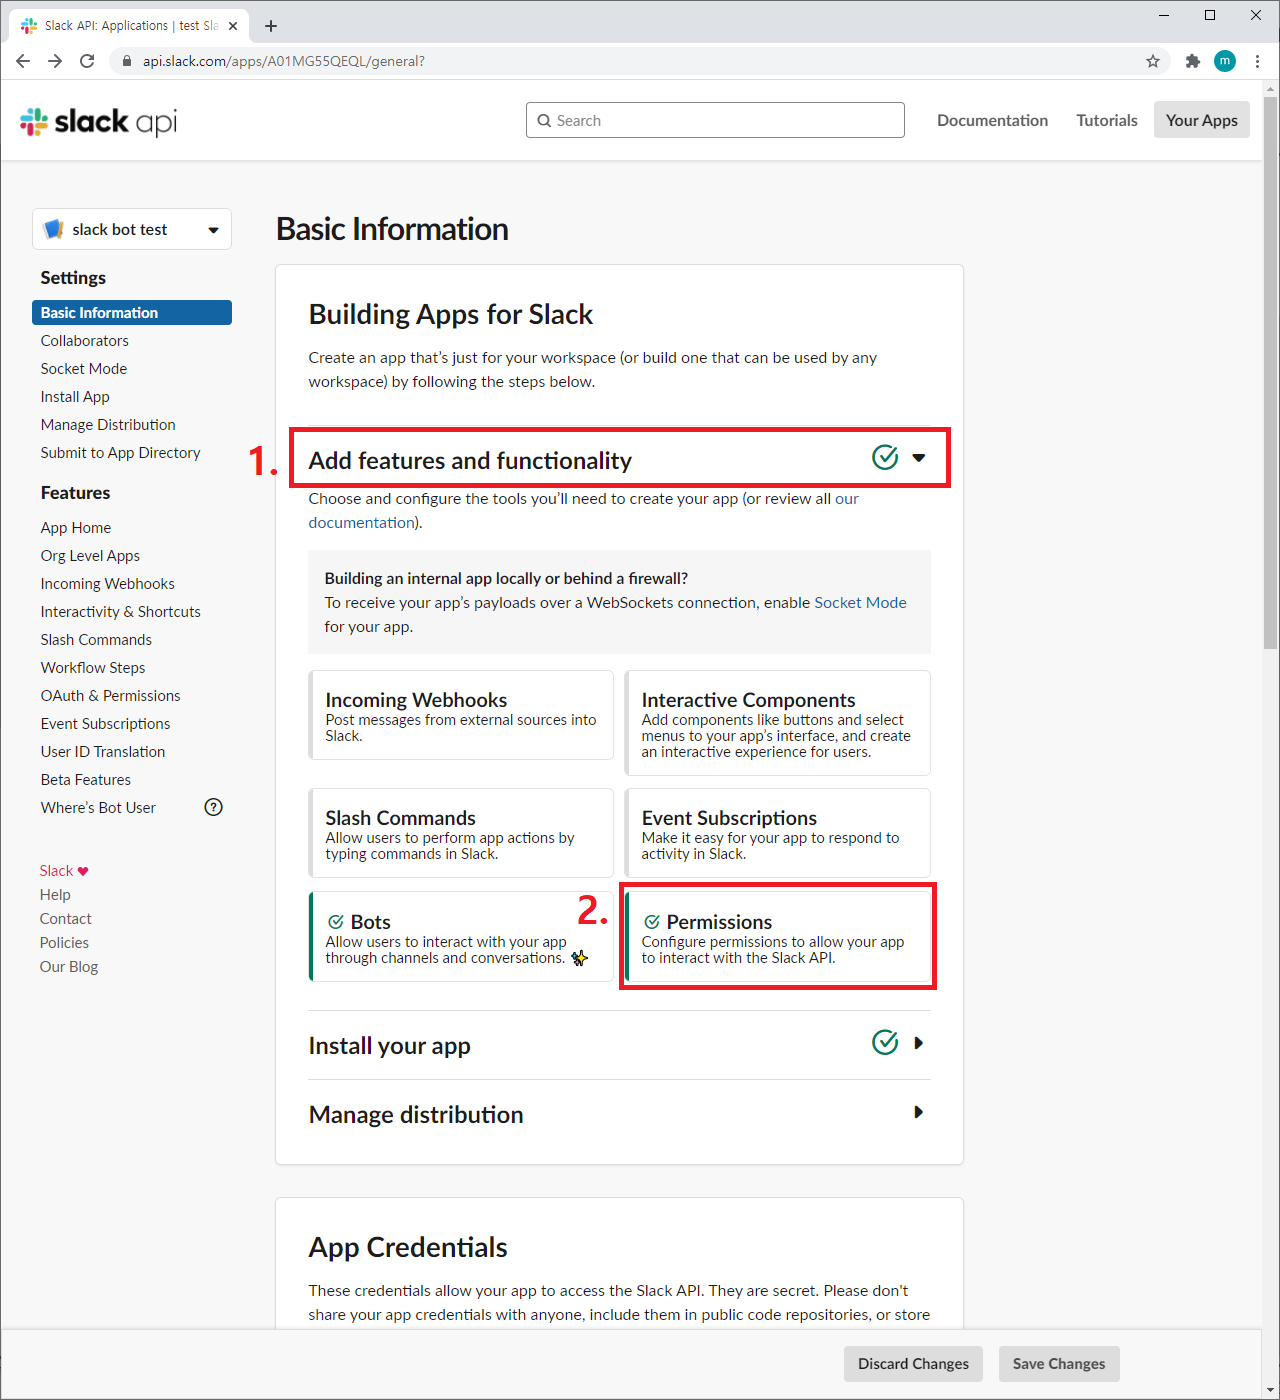Screen dimensions: 1280x1400
Task: Click into the Search field
Action: 715,120
